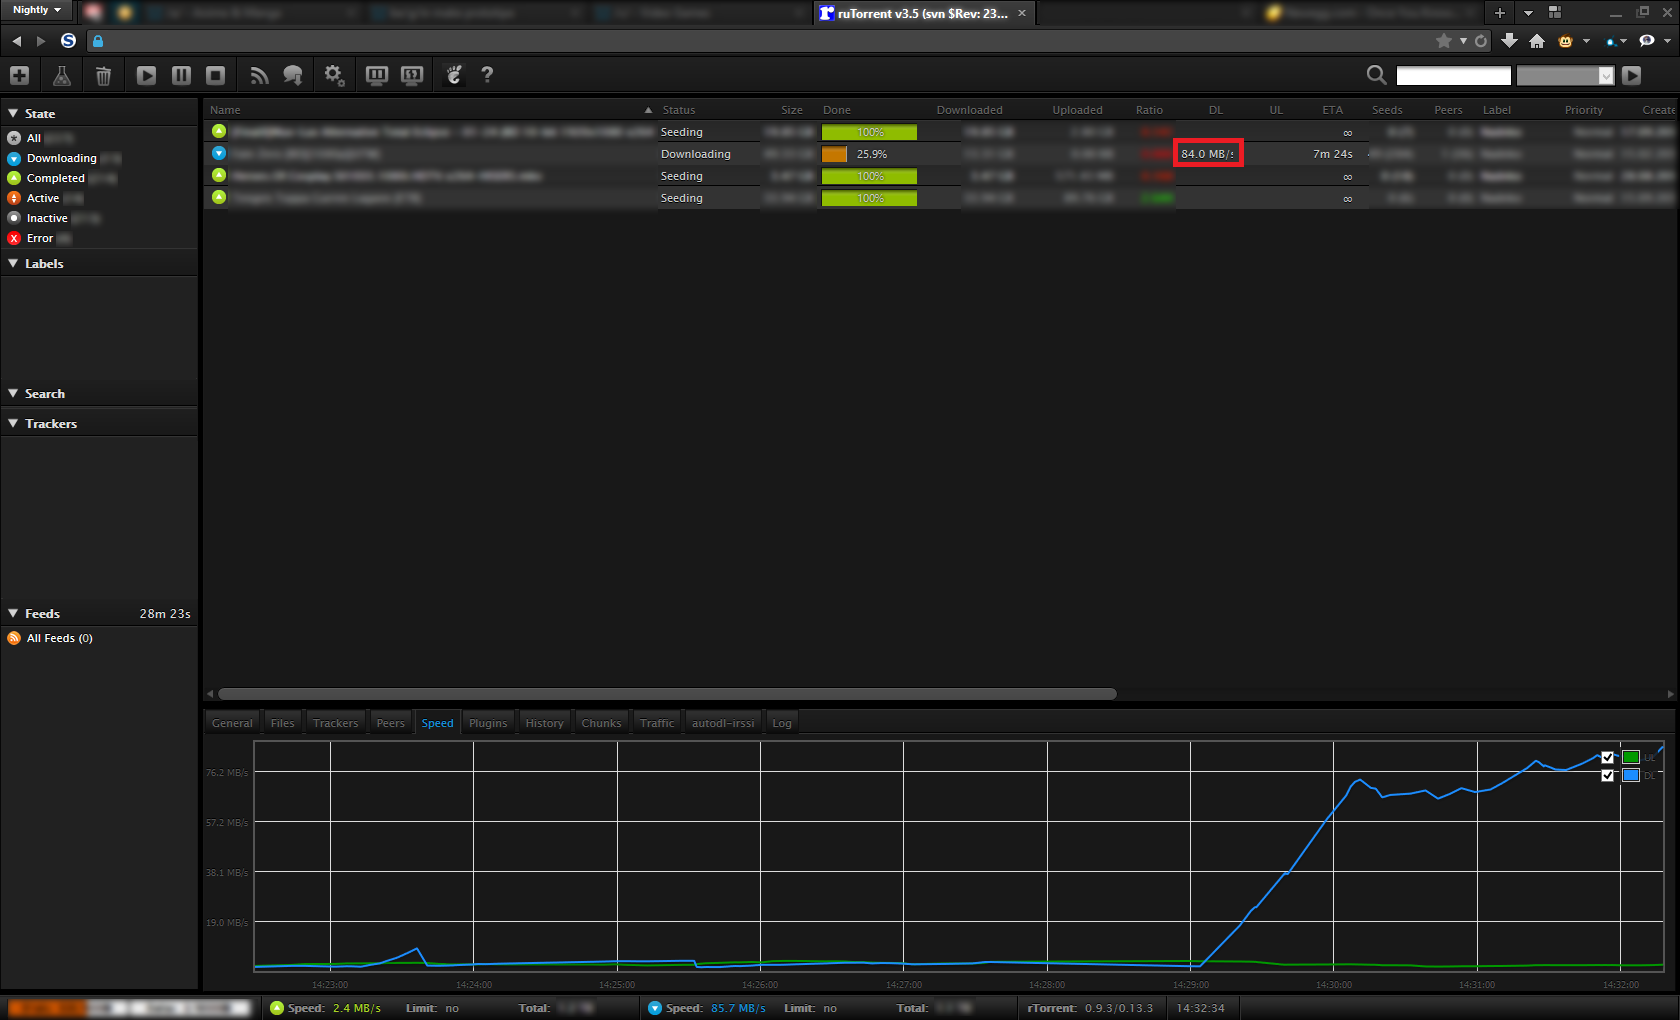Open a new browser tab
1680x1020 pixels.
[1499, 13]
